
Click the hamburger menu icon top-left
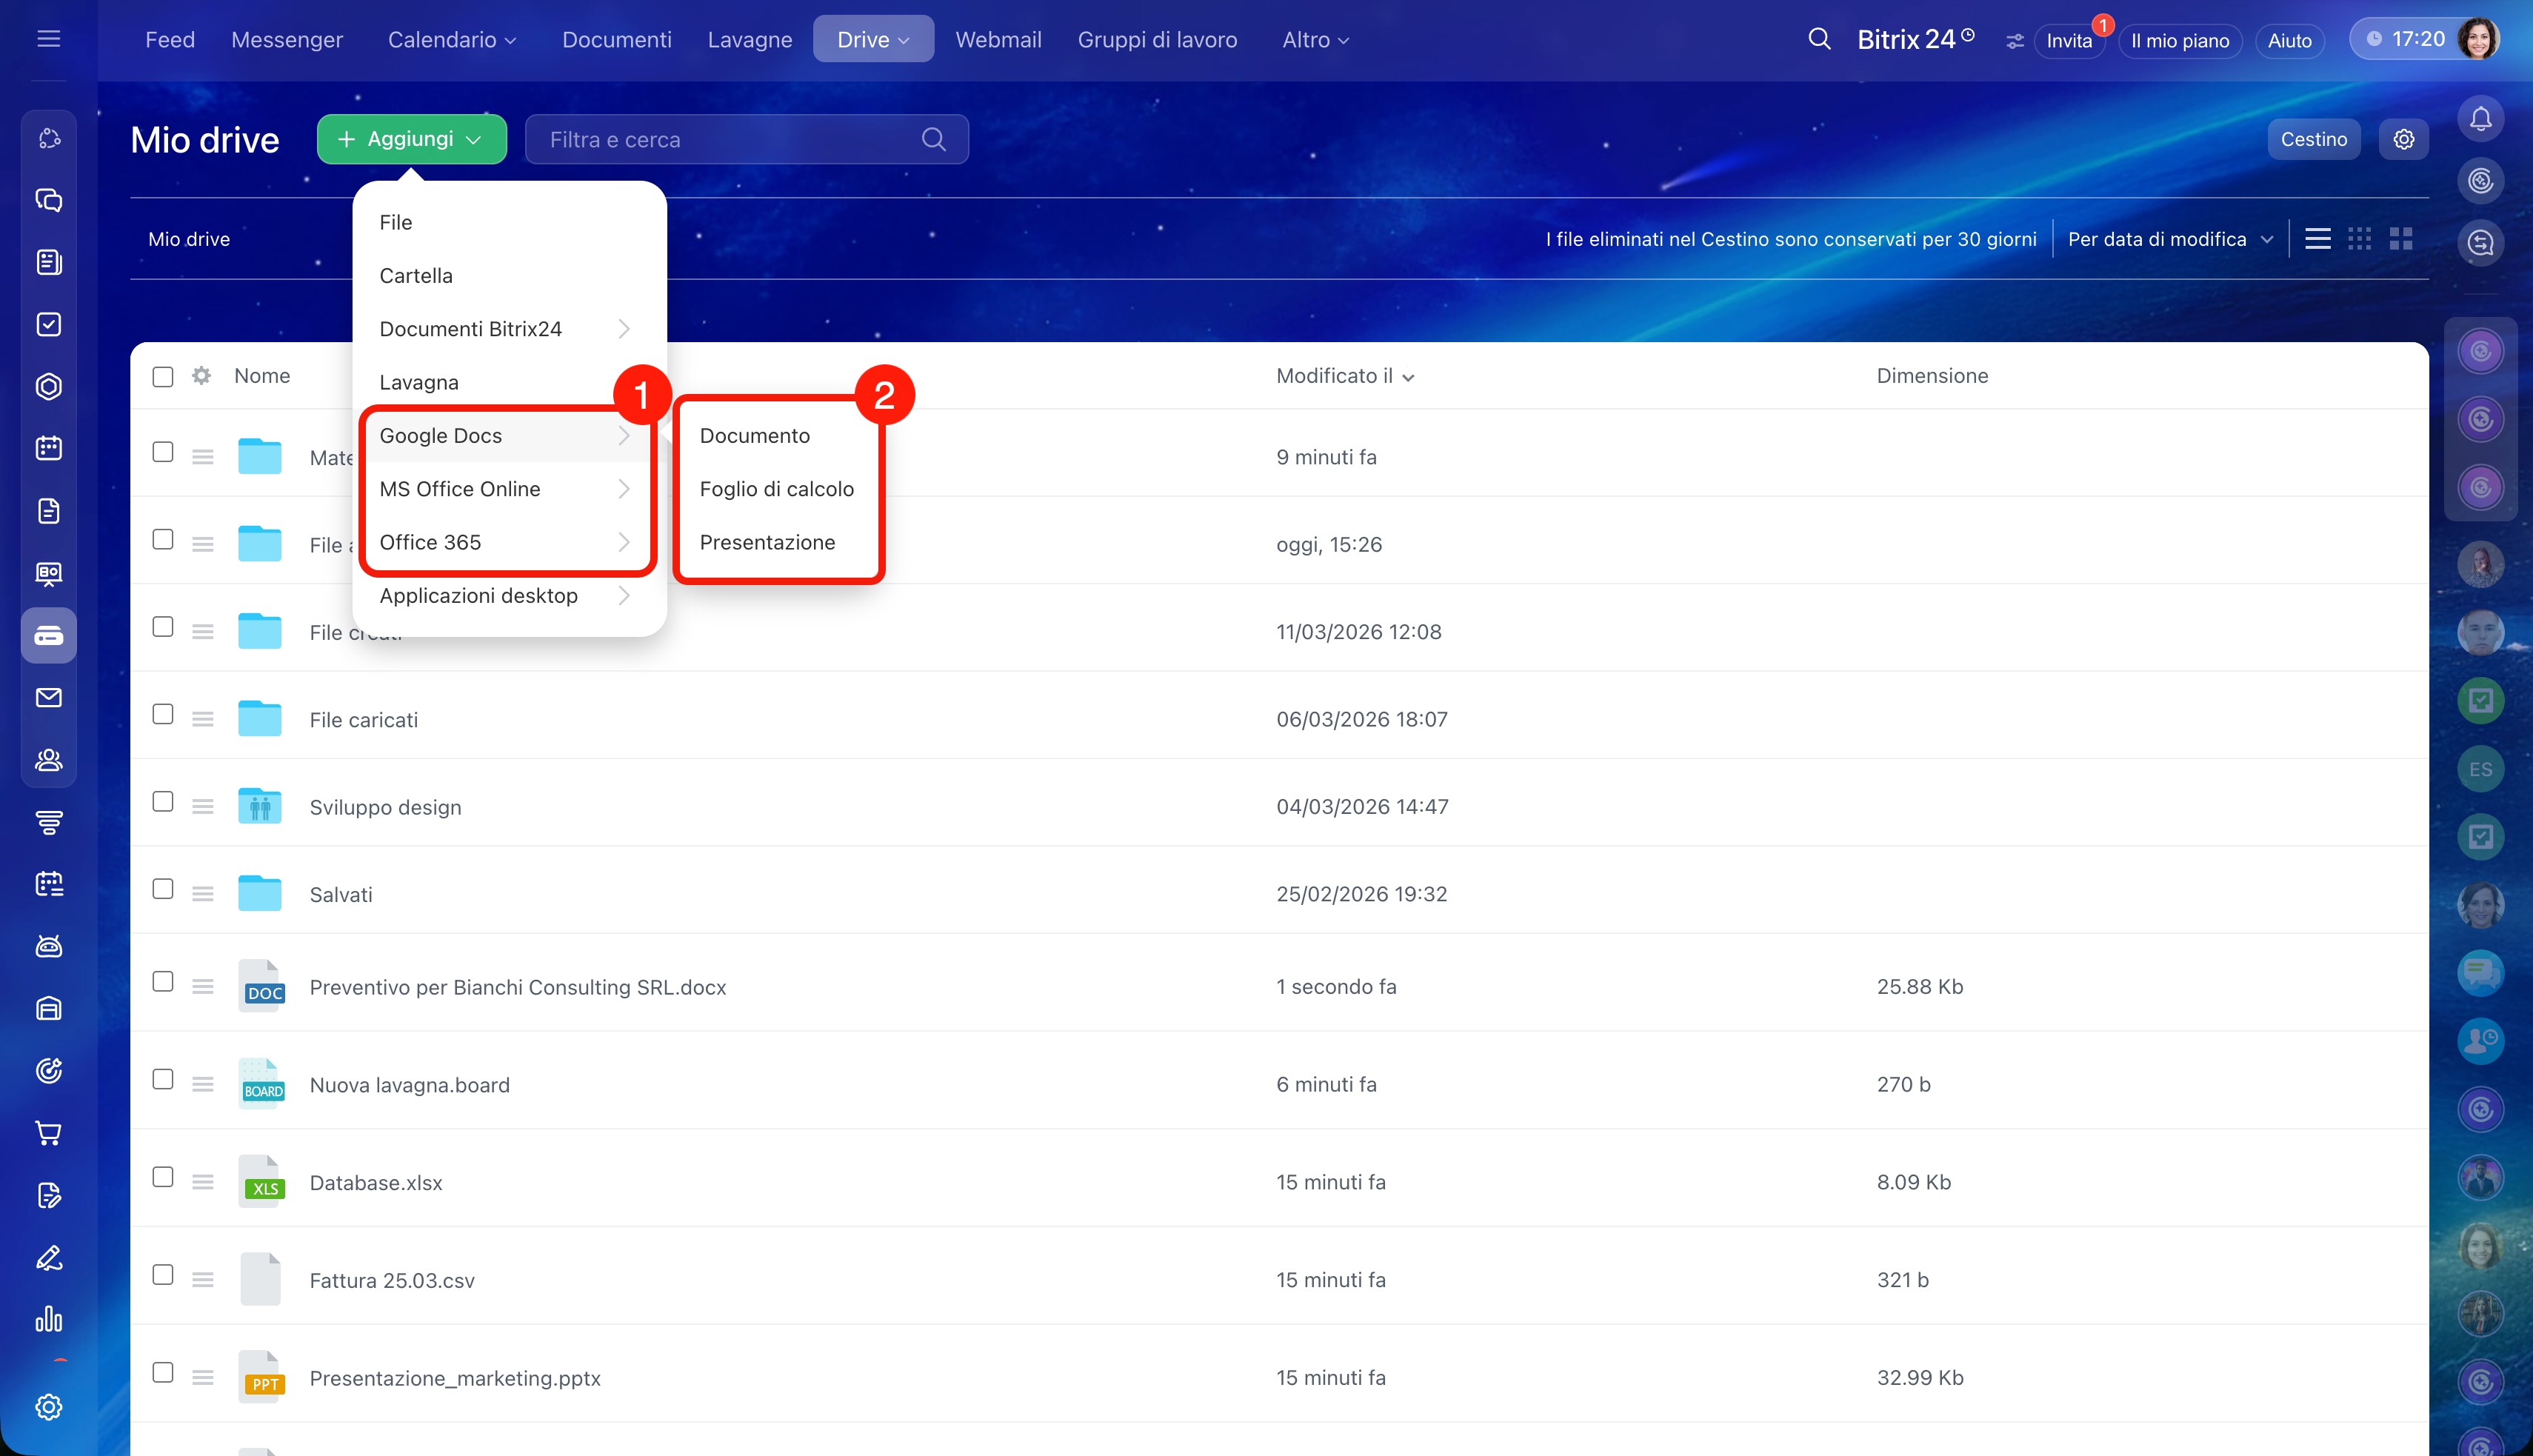(x=48, y=39)
